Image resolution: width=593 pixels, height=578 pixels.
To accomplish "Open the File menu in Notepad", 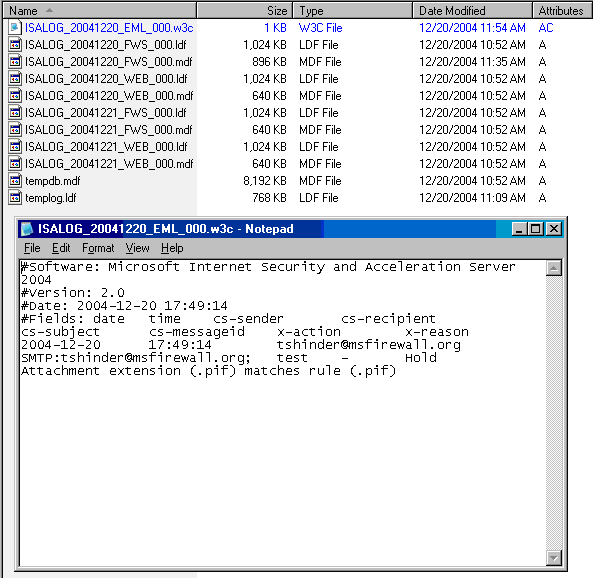I will click(32, 248).
